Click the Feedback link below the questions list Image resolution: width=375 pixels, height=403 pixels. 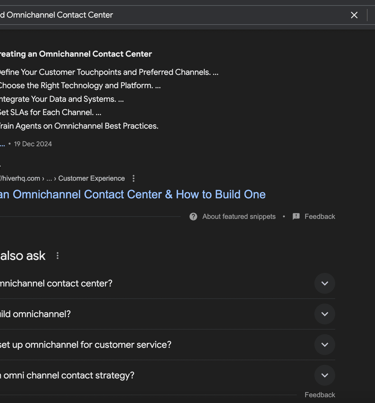[x=320, y=395]
